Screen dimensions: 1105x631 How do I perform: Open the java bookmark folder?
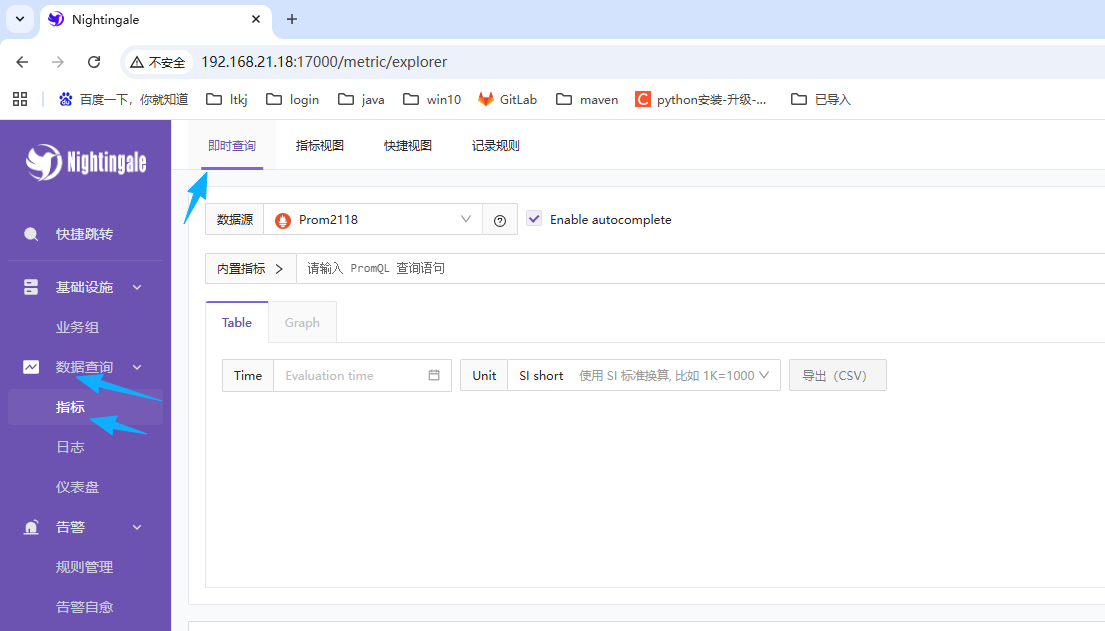tap(361, 99)
